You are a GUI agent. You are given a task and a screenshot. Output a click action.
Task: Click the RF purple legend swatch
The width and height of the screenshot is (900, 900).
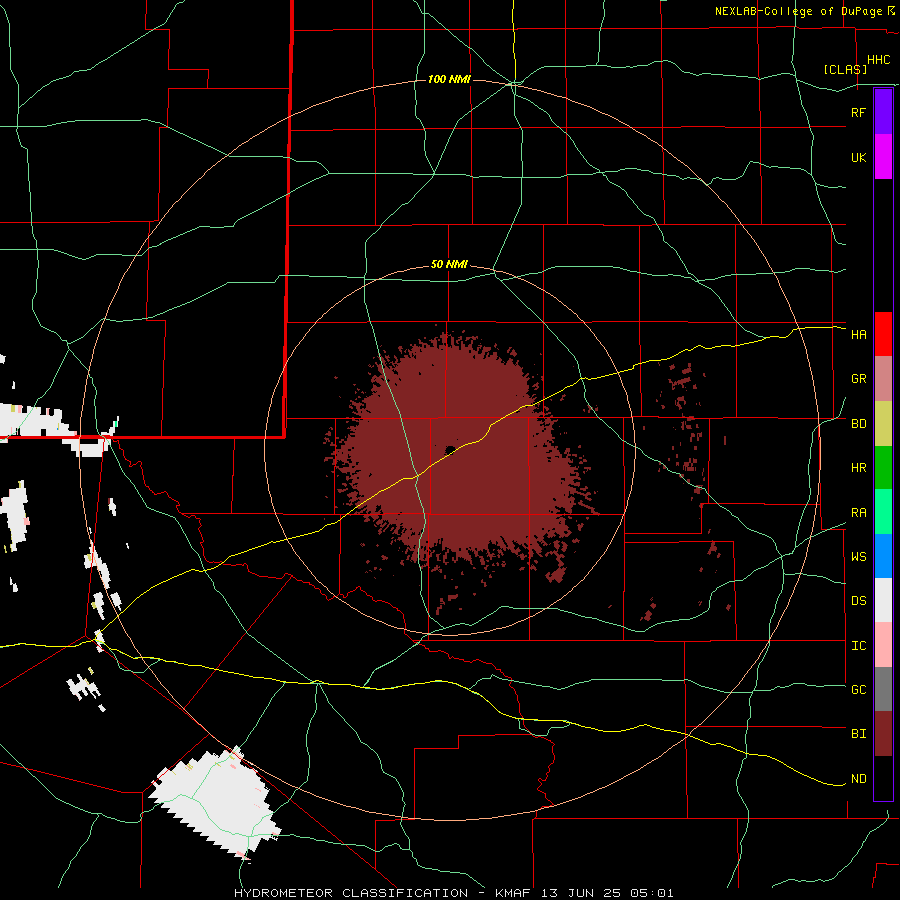point(883,112)
